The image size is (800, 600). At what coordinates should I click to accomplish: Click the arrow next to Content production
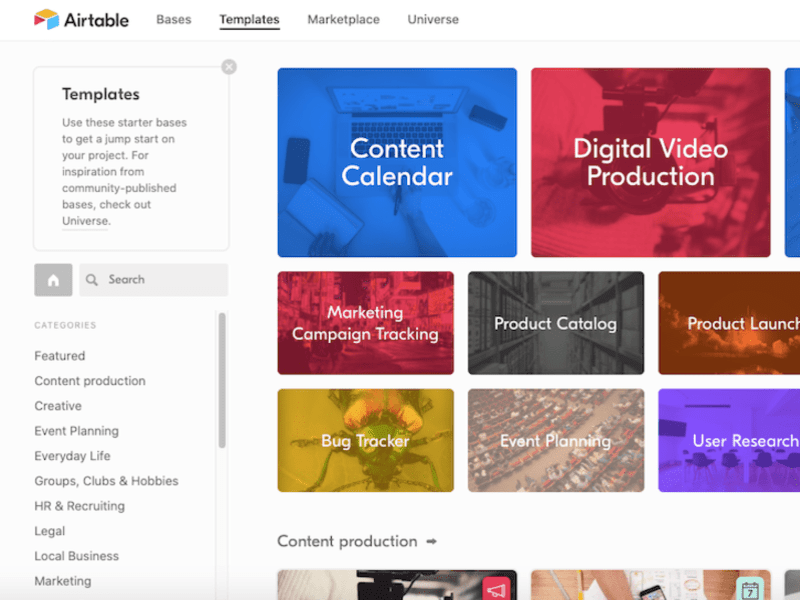pyautogui.click(x=432, y=542)
